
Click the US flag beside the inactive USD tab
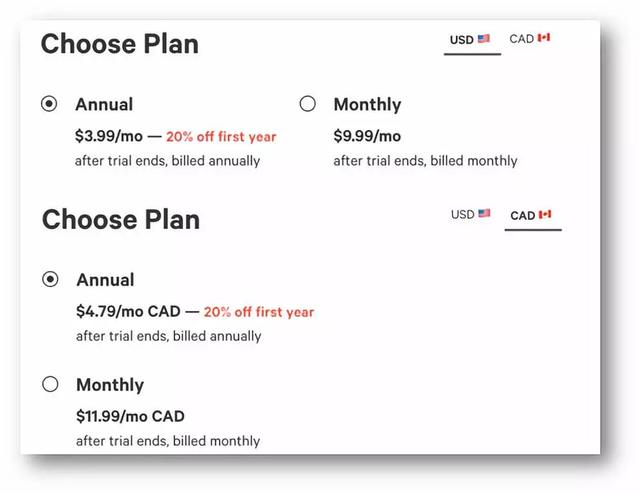click(485, 214)
